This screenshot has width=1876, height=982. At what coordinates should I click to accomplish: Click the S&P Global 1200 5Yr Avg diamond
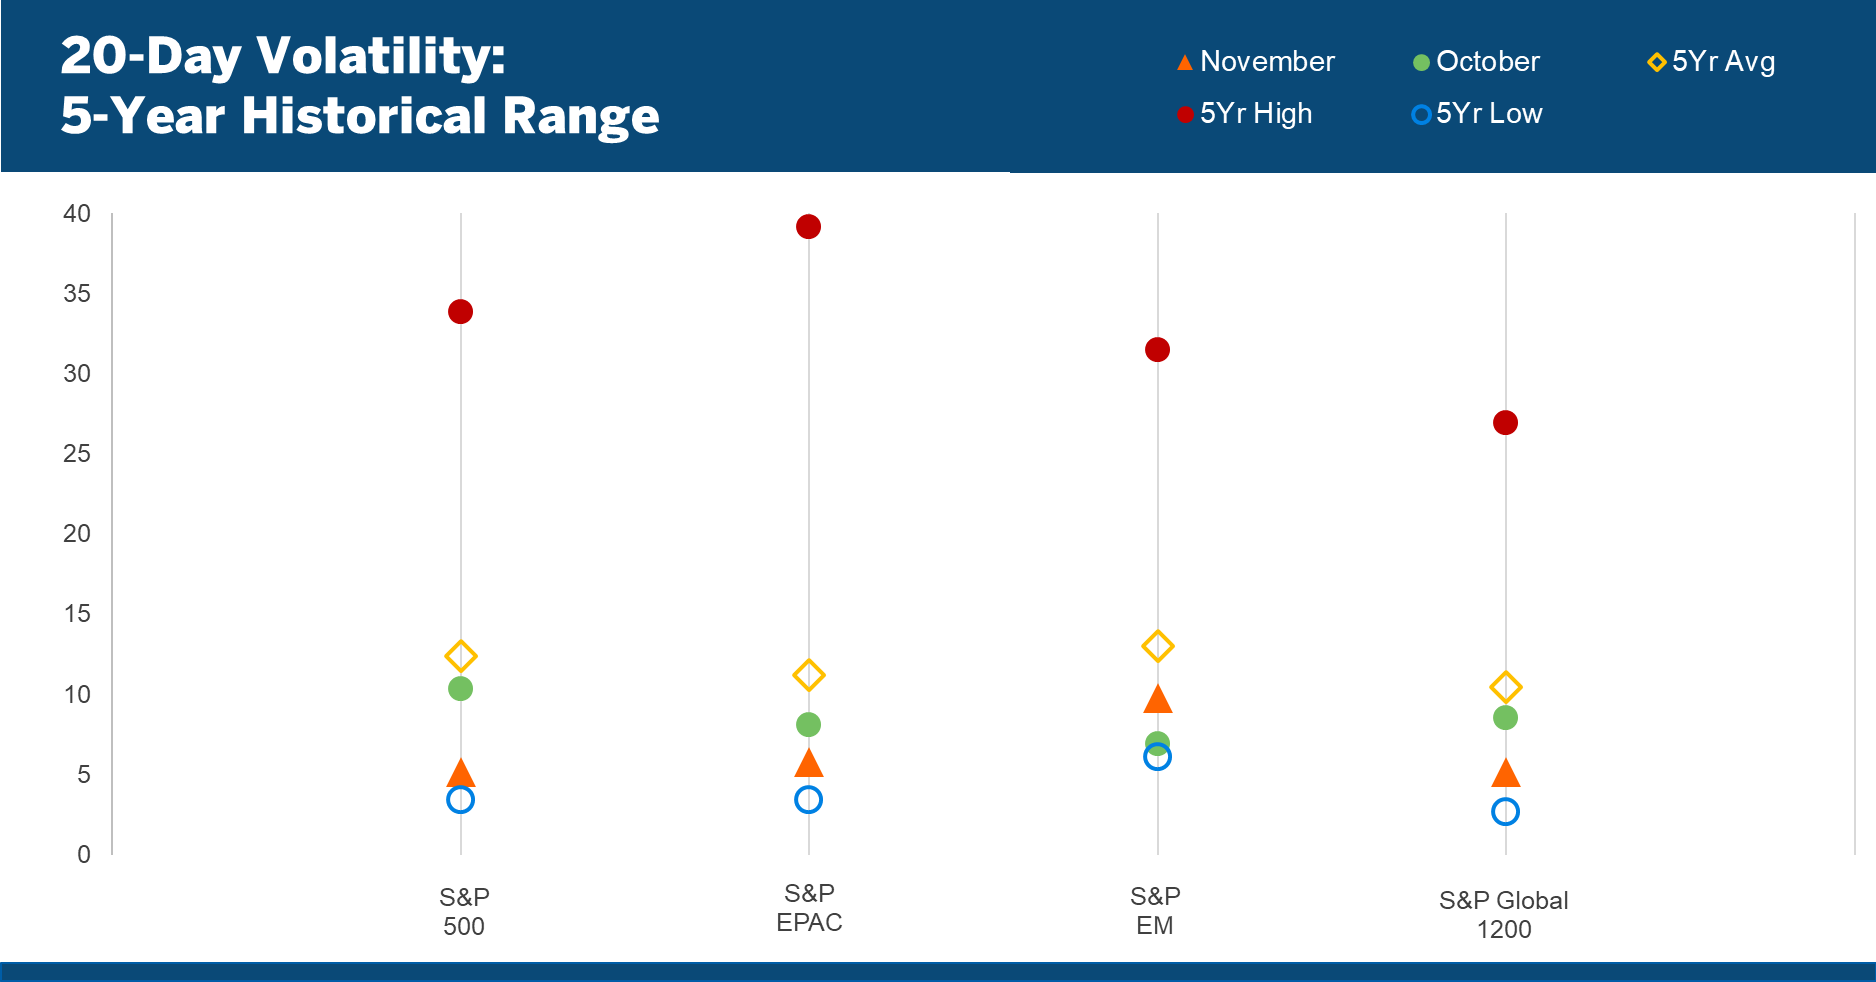coord(1505,687)
